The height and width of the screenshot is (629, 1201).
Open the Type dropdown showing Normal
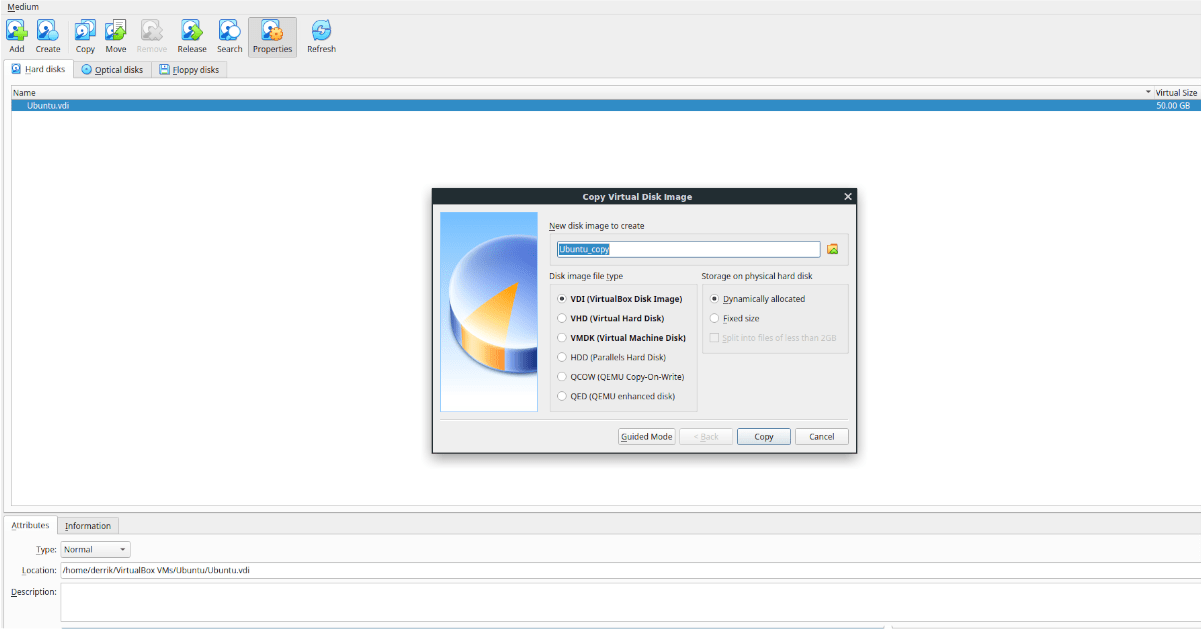click(x=94, y=548)
